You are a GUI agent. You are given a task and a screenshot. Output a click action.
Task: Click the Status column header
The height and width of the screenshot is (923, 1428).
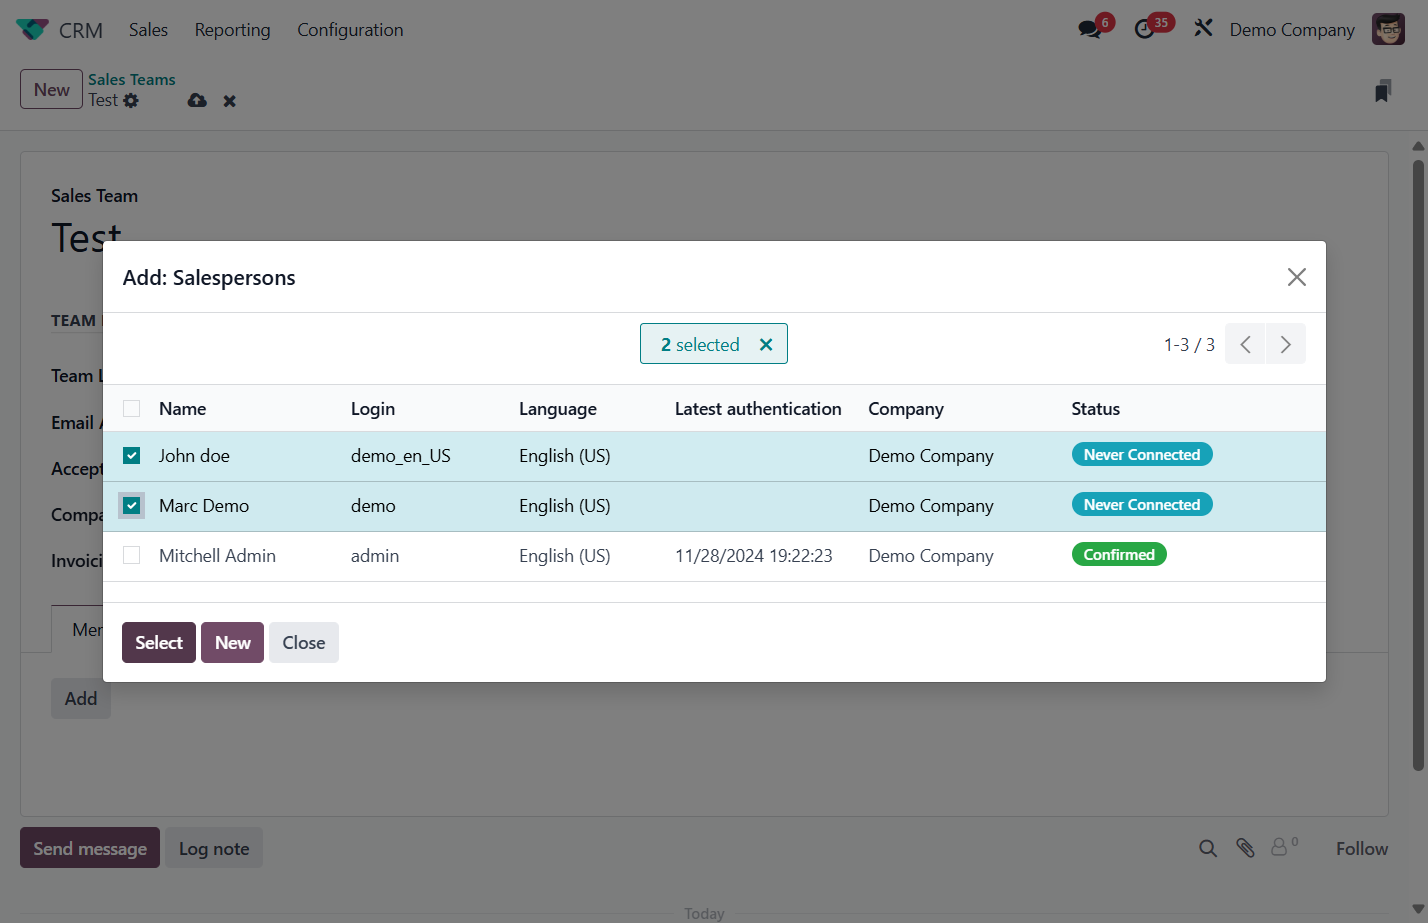pos(1095,408)
